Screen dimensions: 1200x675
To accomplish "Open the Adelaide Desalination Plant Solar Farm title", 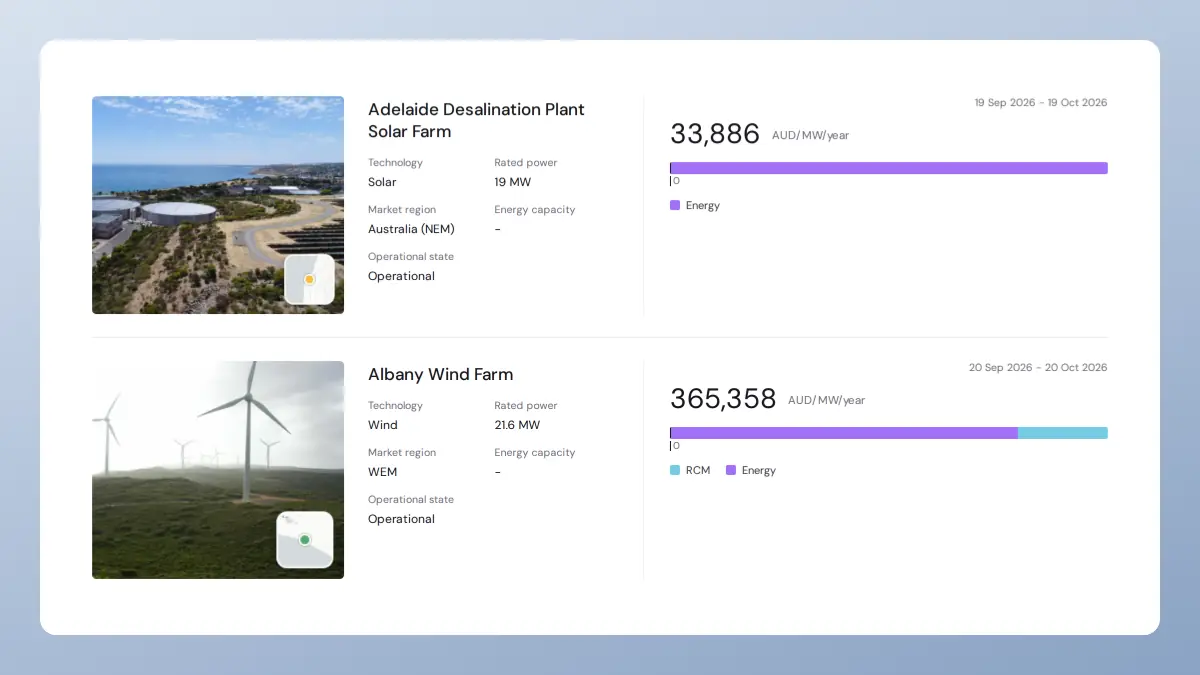I will 476,120.
